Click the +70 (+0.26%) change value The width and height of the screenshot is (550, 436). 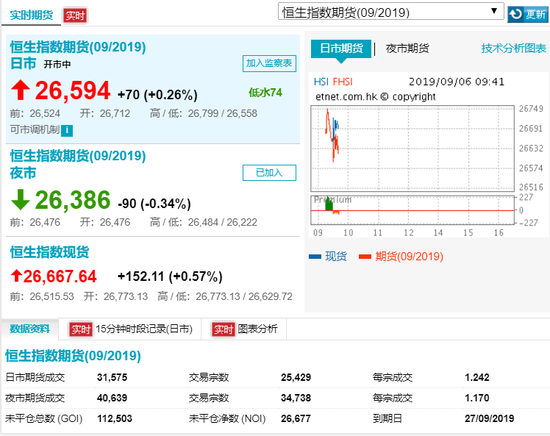point(157,95)
